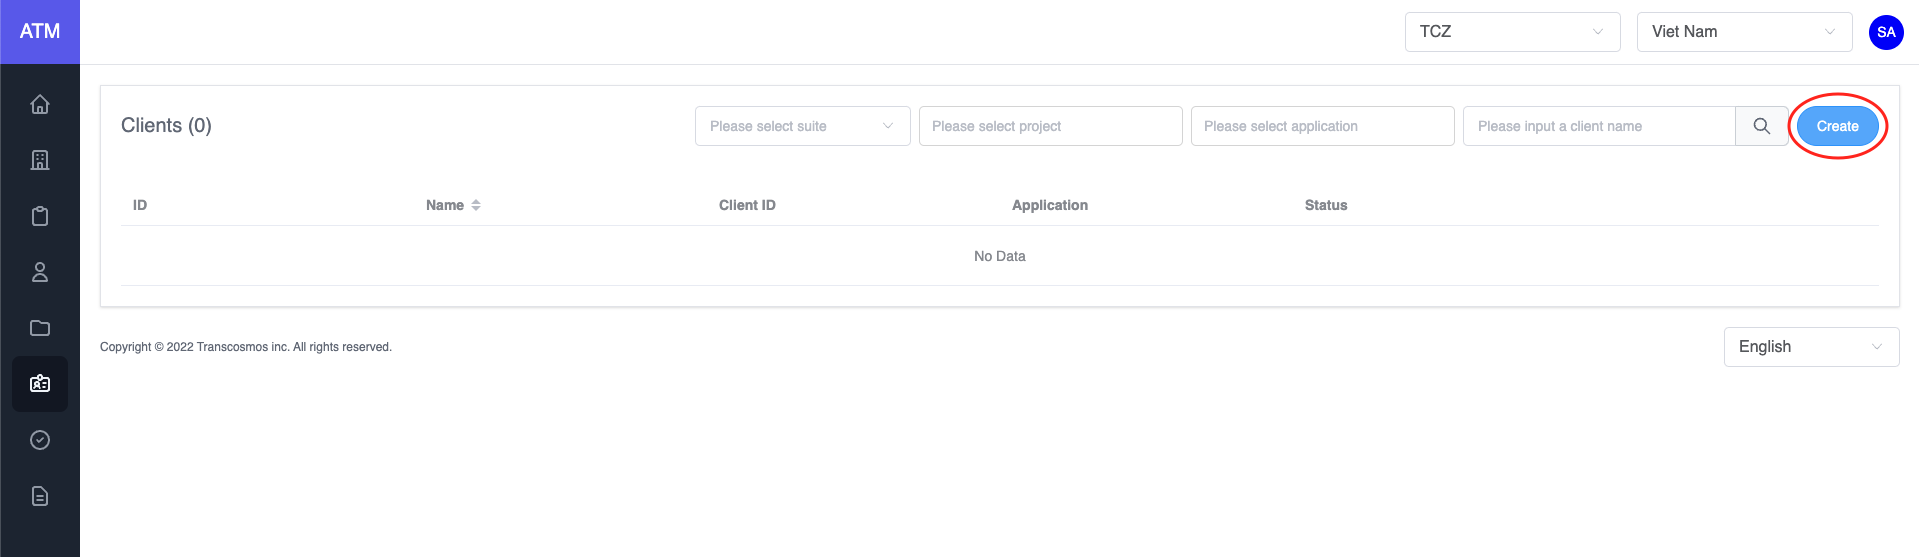Click the building icon in sidebar

click(x=40, y=160)
